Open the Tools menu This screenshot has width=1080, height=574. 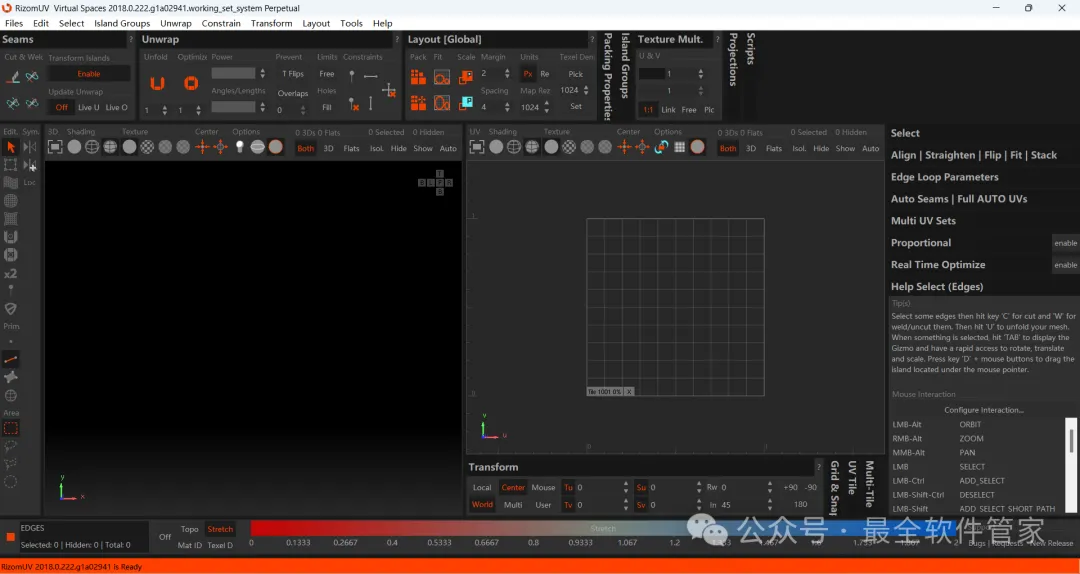pyautogui.click(x=351, y=23)
